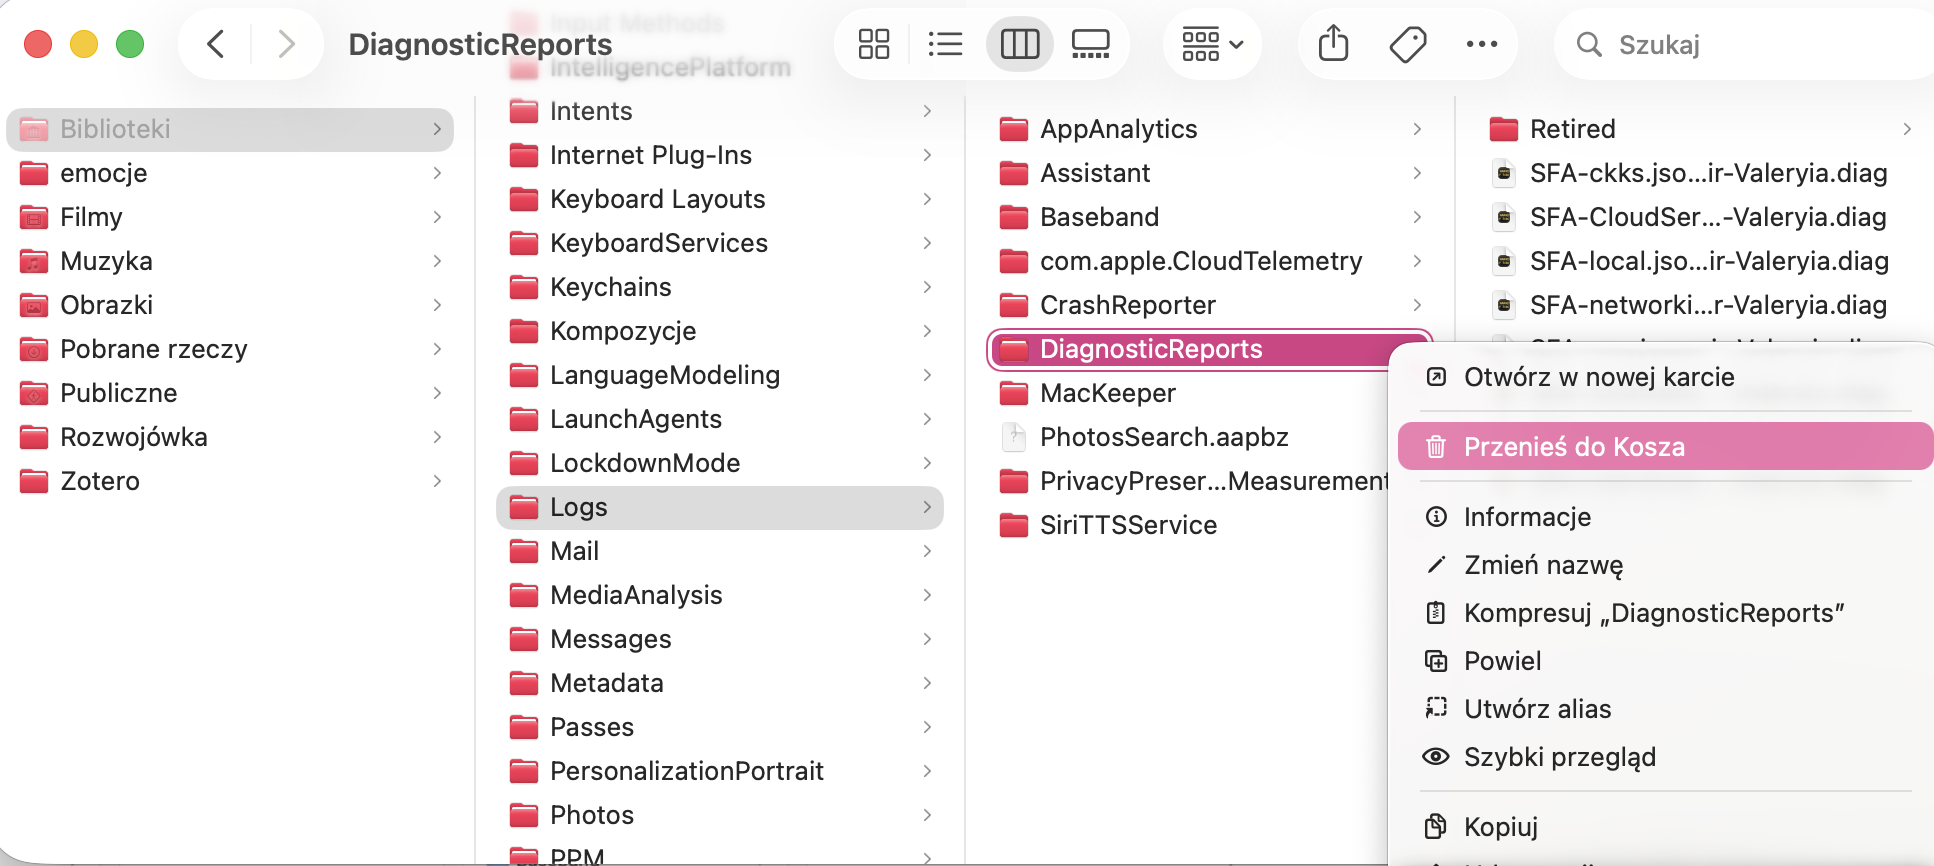Screen dimensions: 1934x866
Task: Switch to list view
Action: coord(945,44)
